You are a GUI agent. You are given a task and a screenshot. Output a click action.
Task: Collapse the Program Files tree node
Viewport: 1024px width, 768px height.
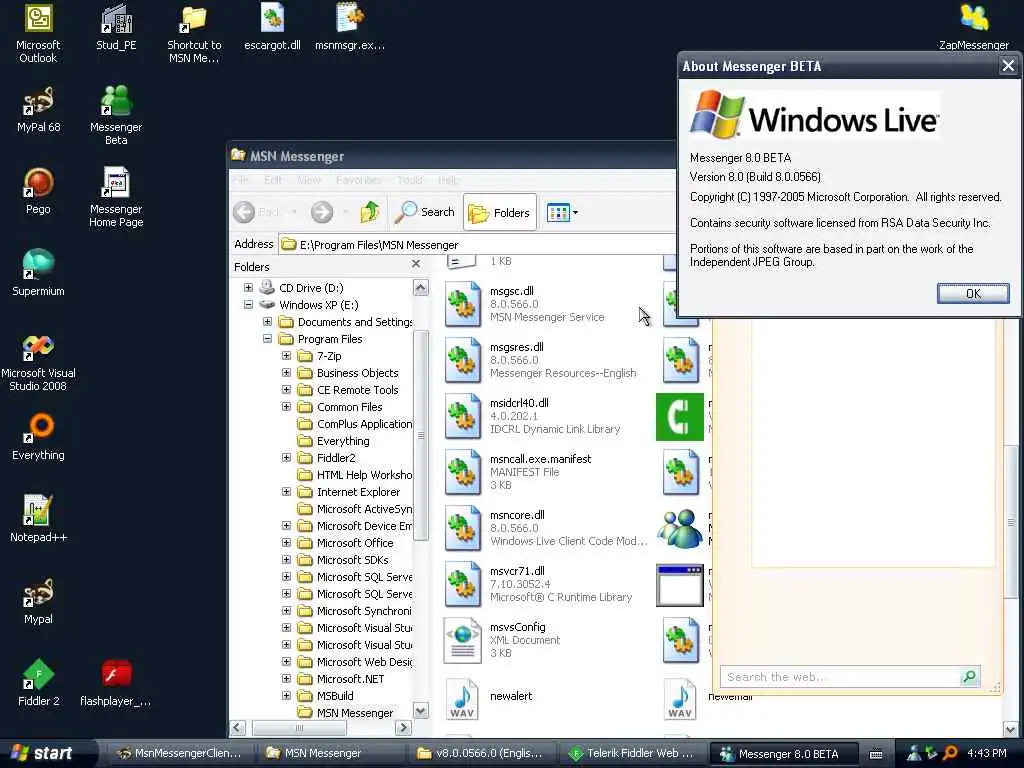pyautogui.click(x=267, y=338)
